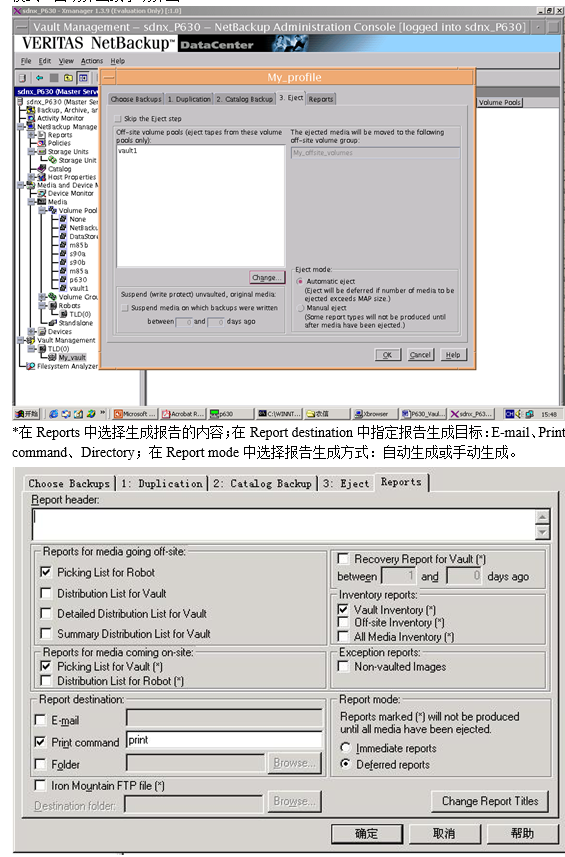Collapse NetBackup Management tree node
Image resolution: width=565 pixels, height=857 pixels.
21,126
